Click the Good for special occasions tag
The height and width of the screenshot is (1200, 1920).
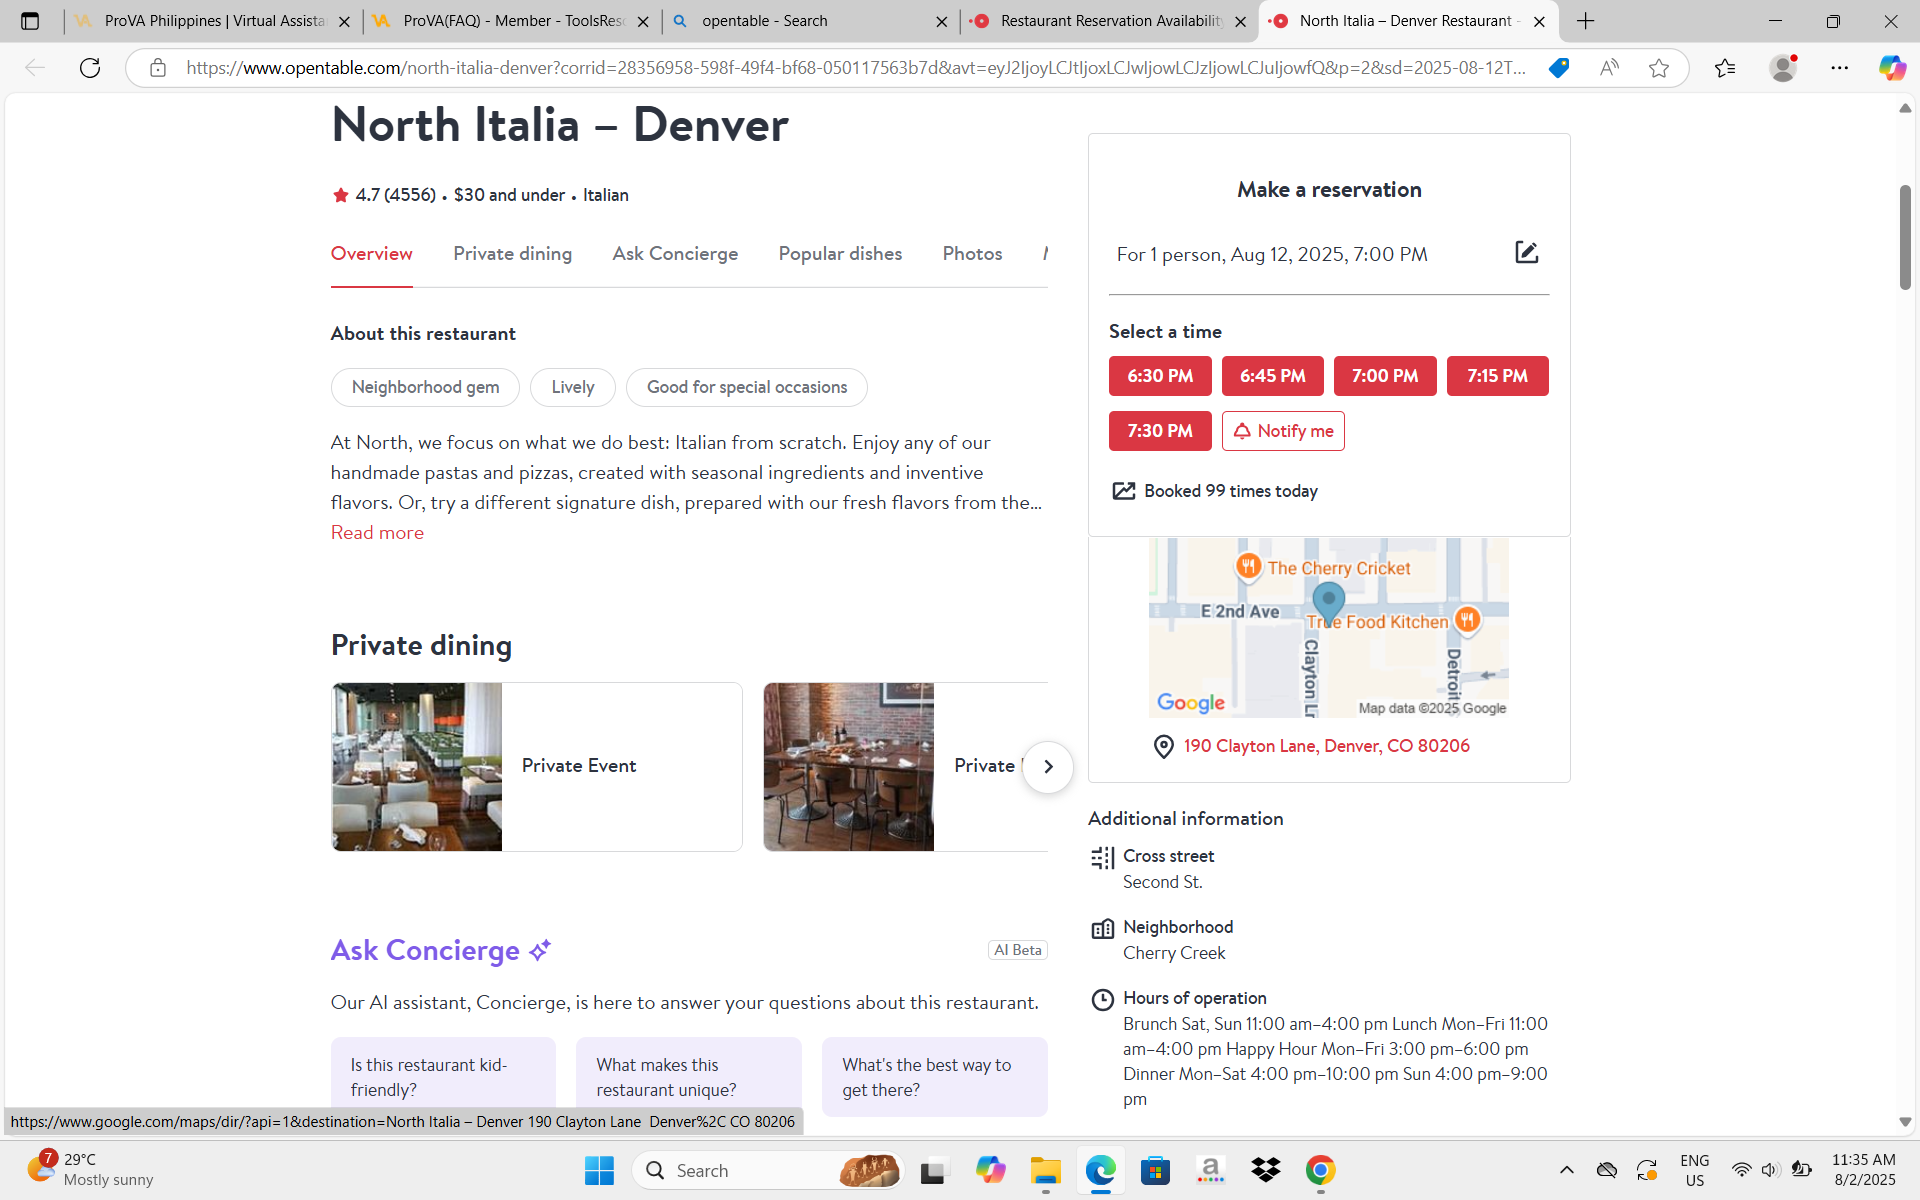(747, 387)
